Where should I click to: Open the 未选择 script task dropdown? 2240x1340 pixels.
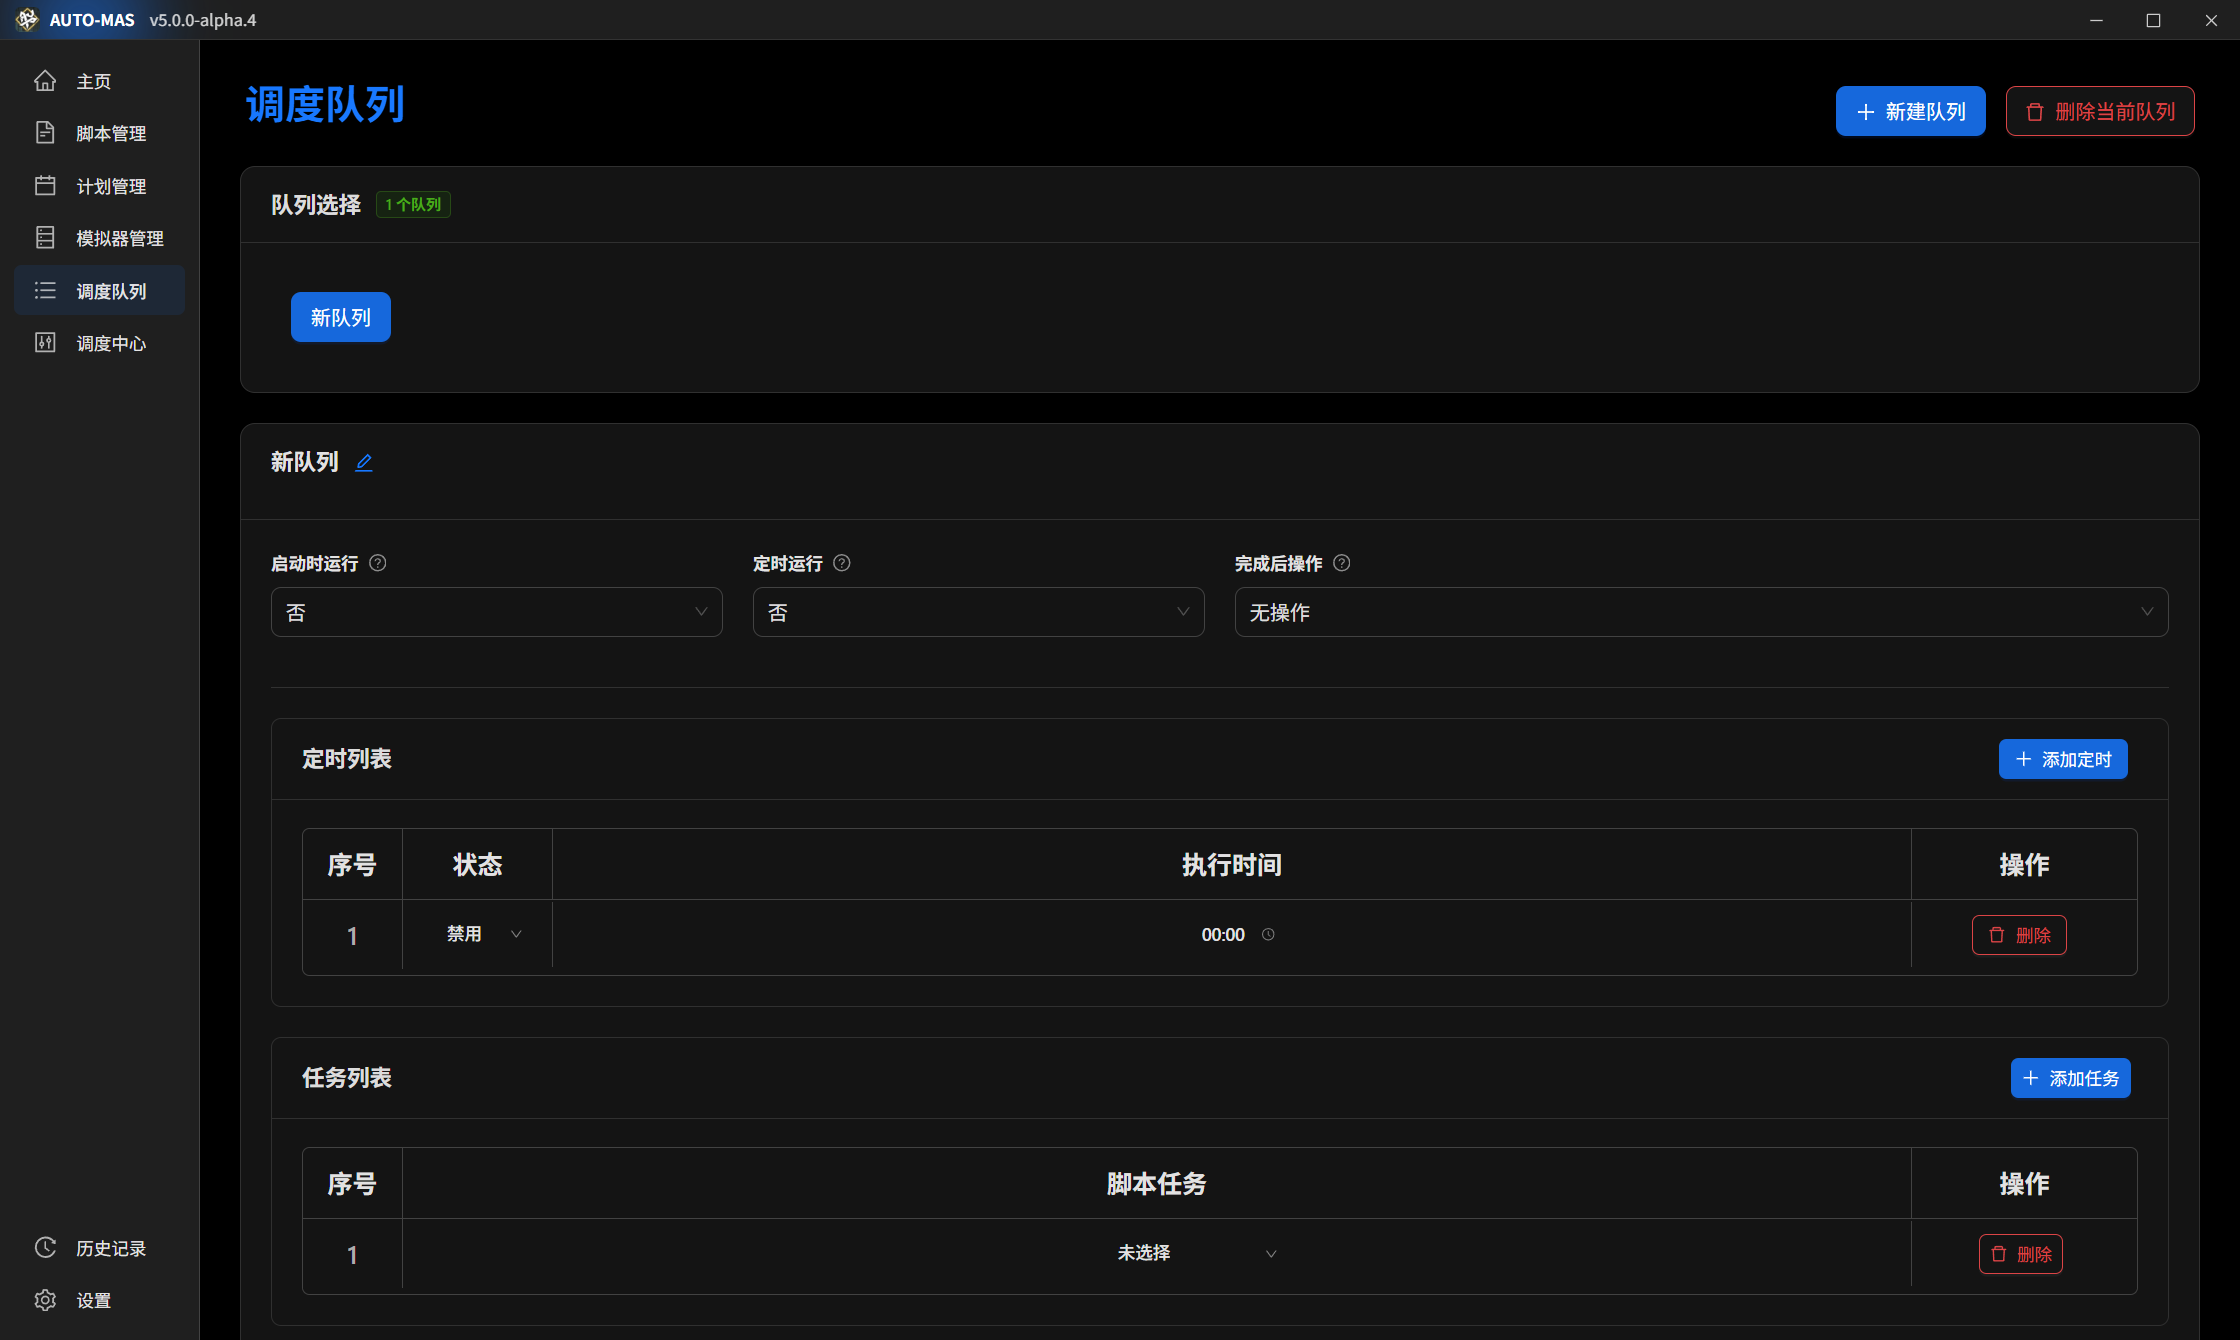[x=1195, y=1253]
